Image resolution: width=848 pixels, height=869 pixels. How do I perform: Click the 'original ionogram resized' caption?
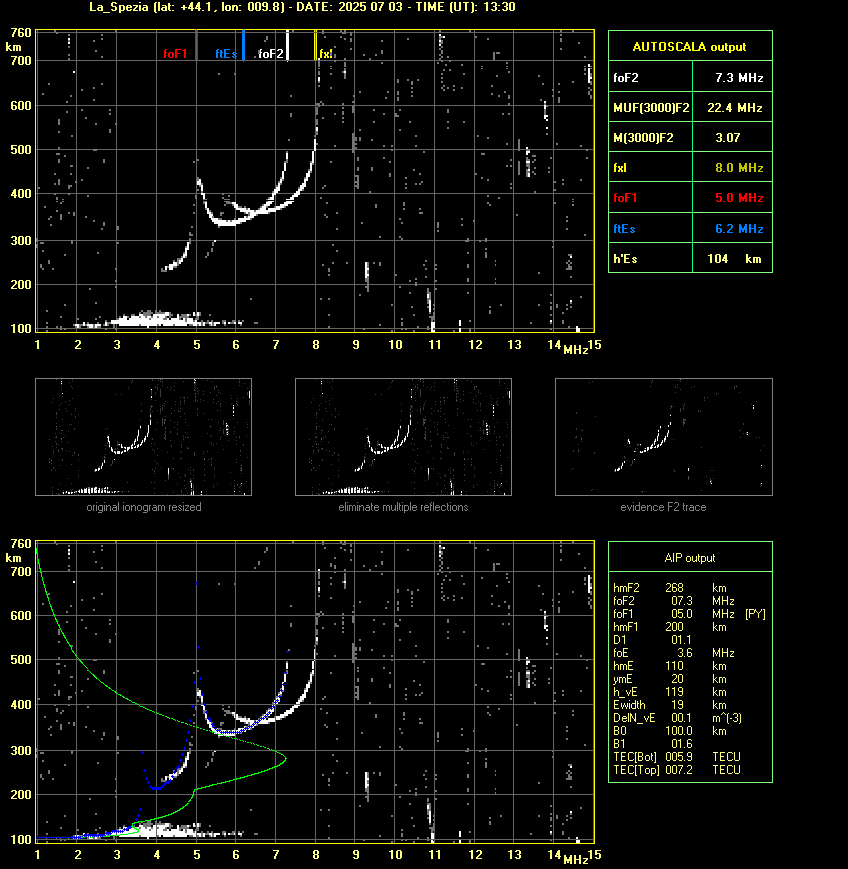click(x=144, y=507)
